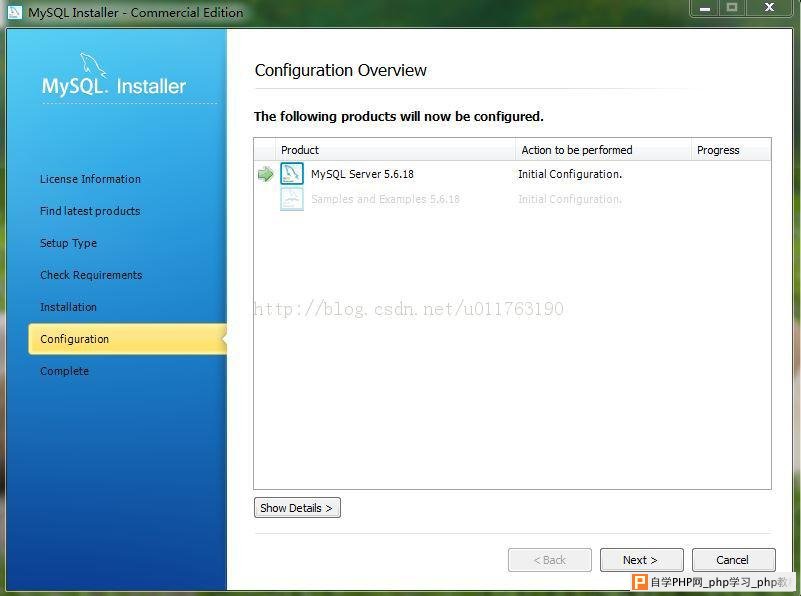This screenshot has width=801, height=596.
Task: Maximize the MySQL Installer window
Action: [x=732, y=8]
